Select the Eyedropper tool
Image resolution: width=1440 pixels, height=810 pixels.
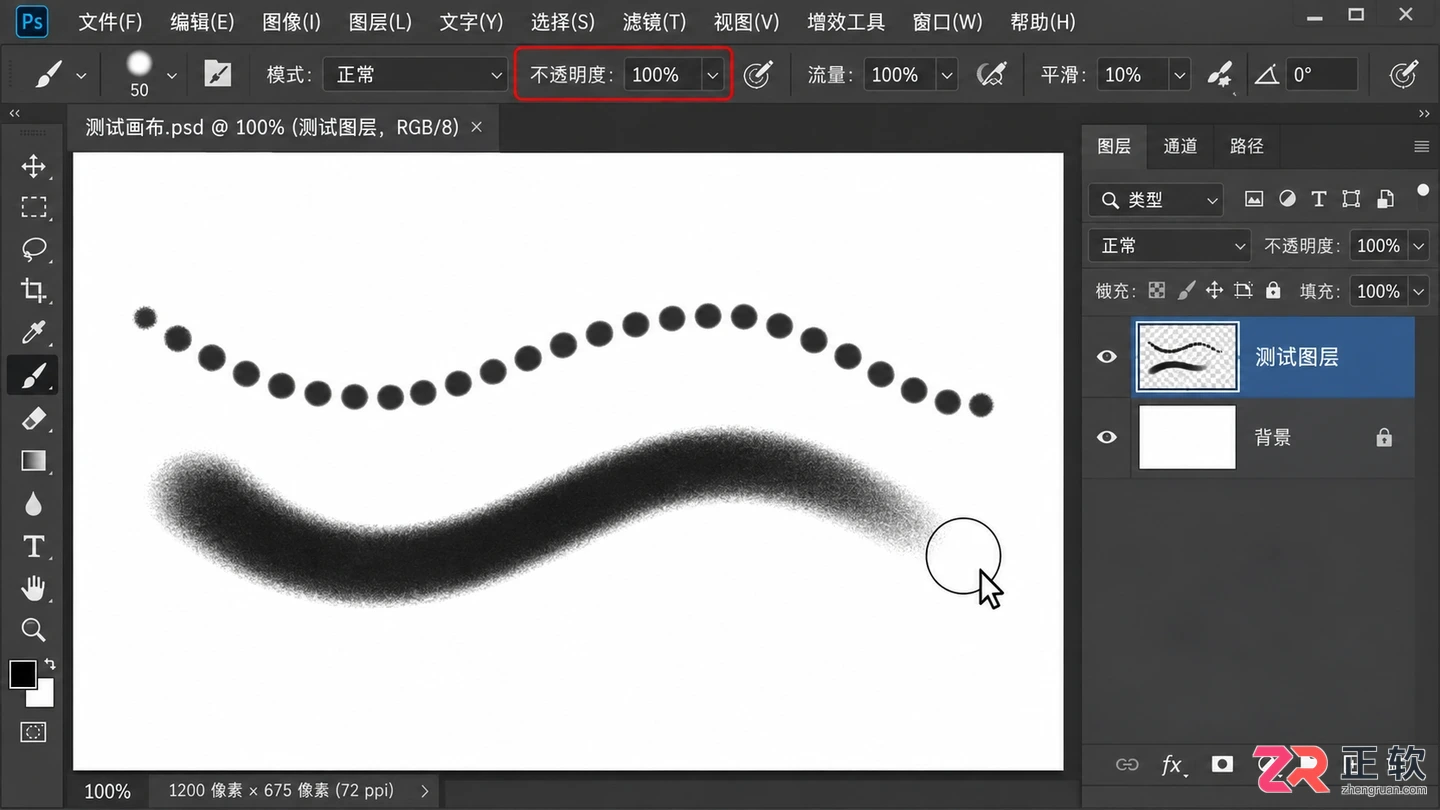(x=34, y=333)
